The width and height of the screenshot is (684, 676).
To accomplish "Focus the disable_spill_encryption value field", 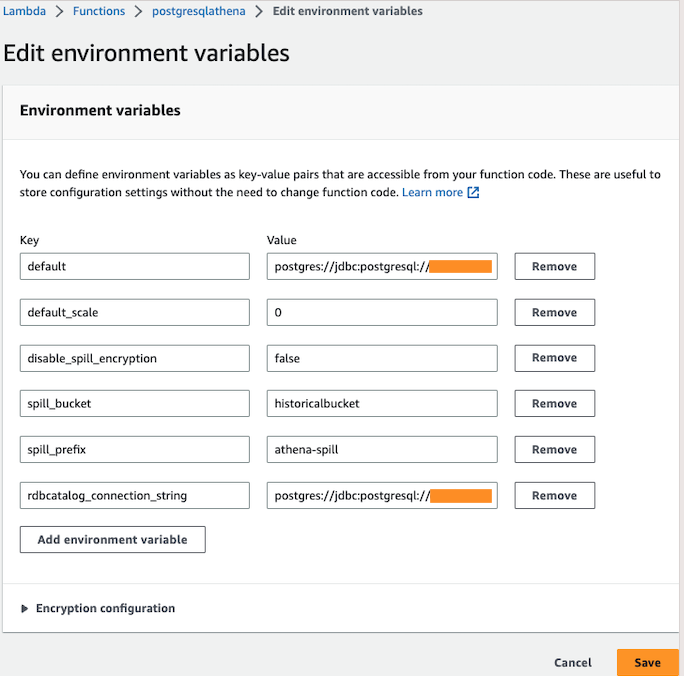I will pos(382,358).
